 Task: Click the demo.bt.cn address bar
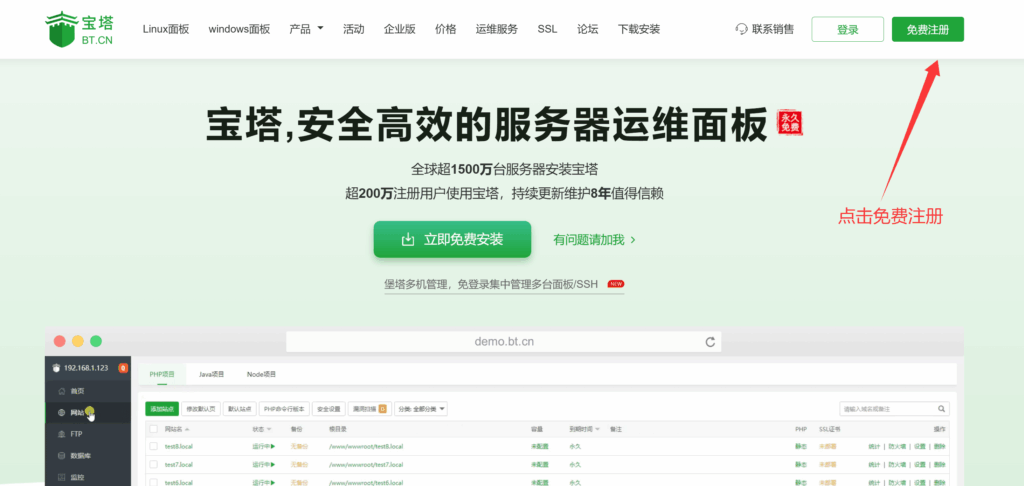click(504, 342)
